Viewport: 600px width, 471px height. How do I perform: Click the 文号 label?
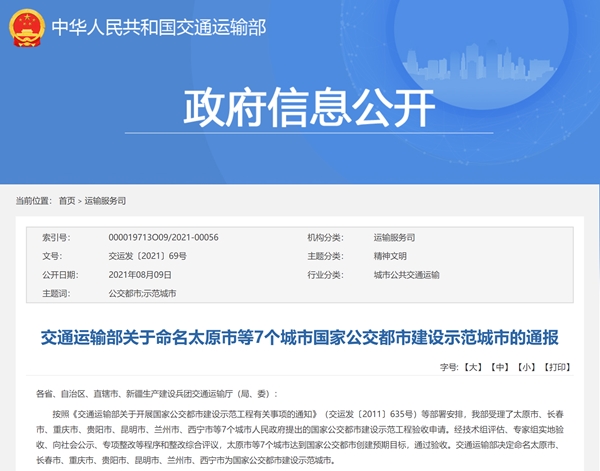pyautogui.click(x=52, y=256)
